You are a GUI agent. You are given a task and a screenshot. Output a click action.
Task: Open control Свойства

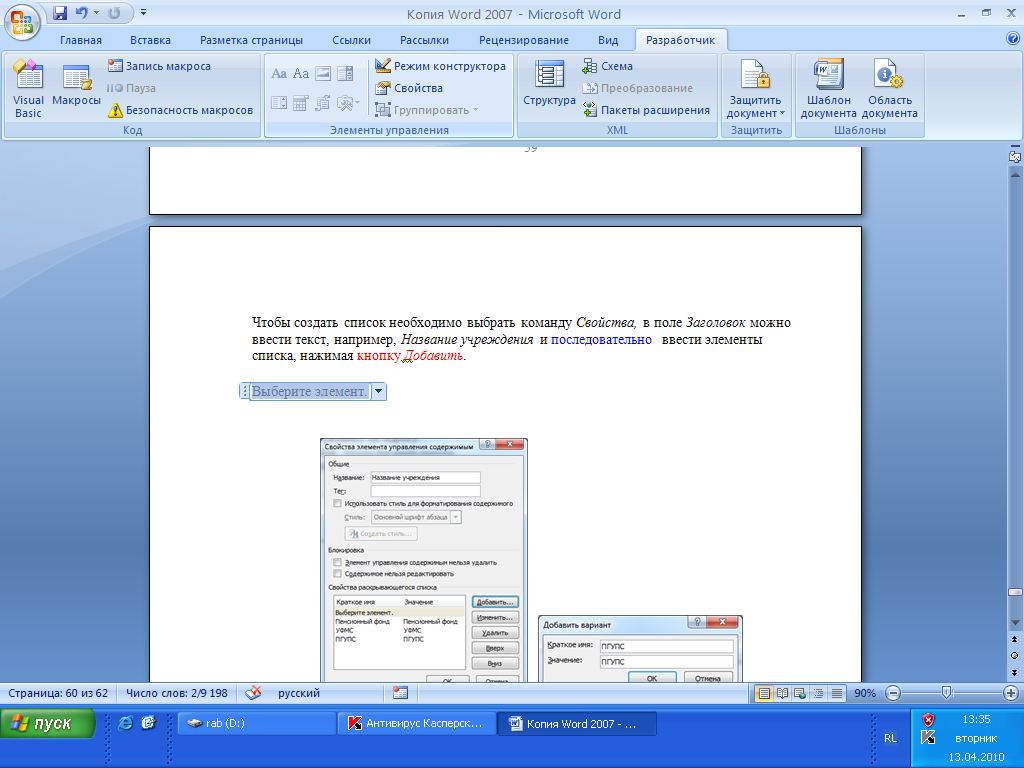pyautogui.click(x=409, y=88)
